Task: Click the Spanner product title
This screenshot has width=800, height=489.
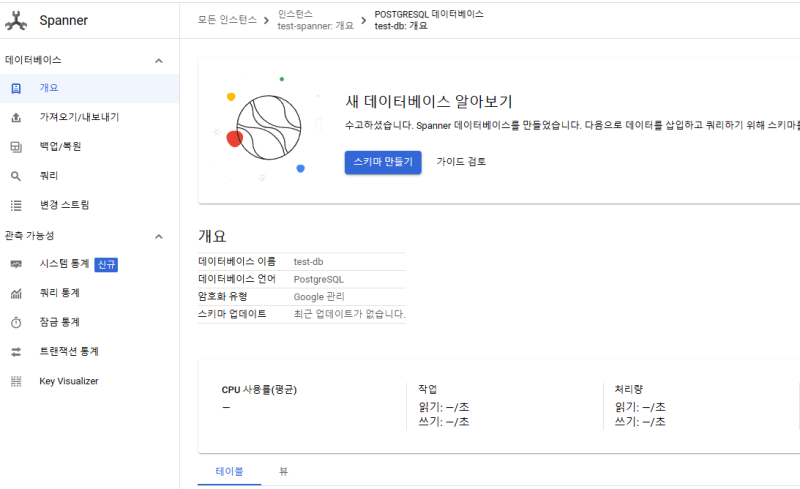Action: 64,20
